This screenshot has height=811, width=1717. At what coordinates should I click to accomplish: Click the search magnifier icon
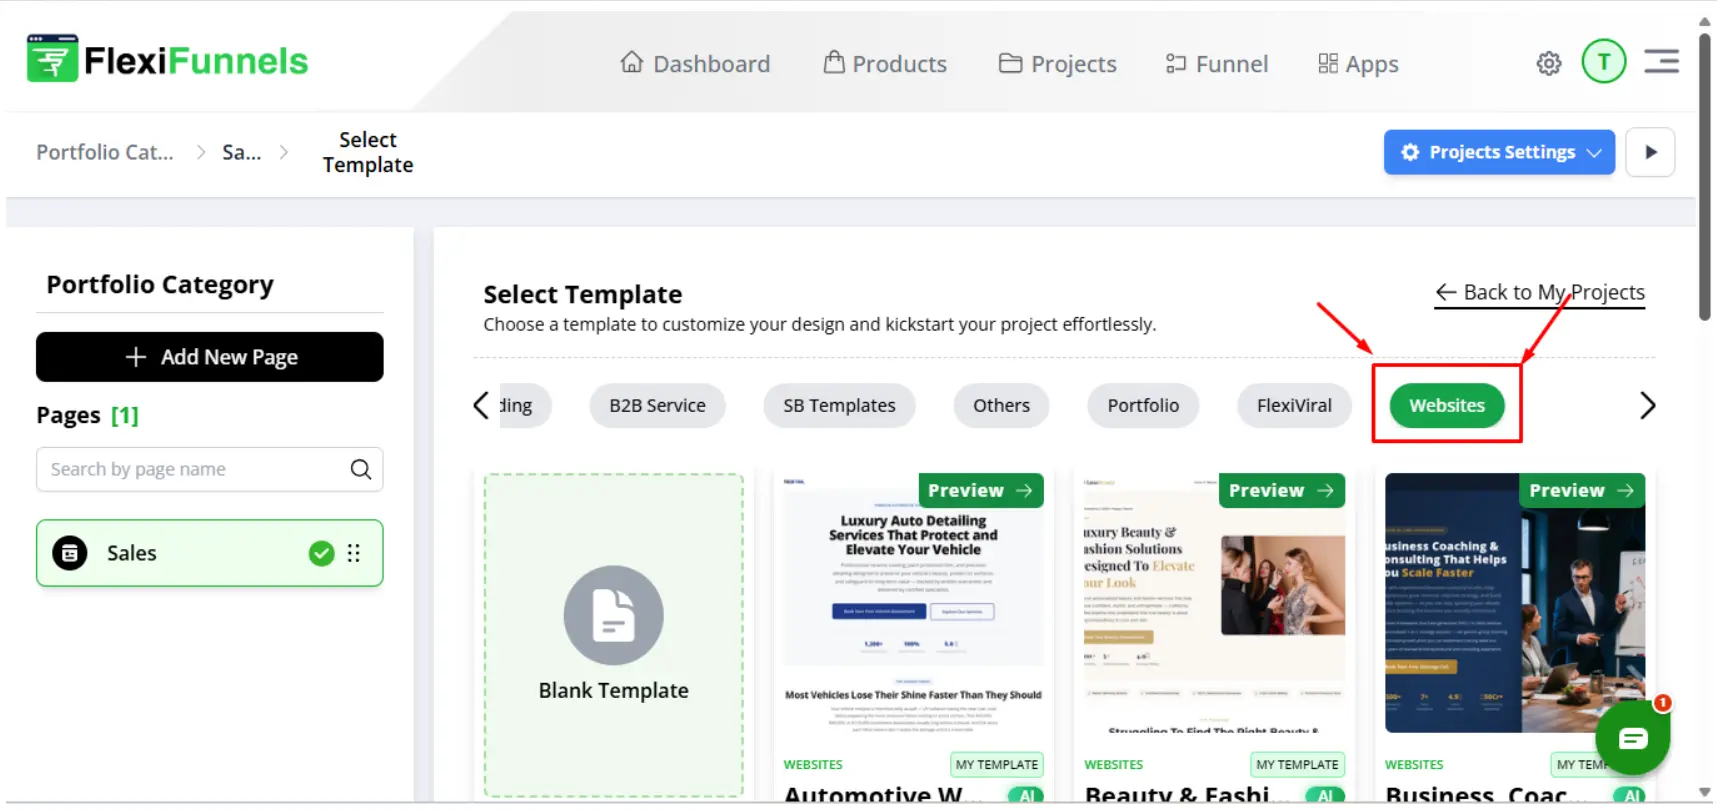(361, 469)
